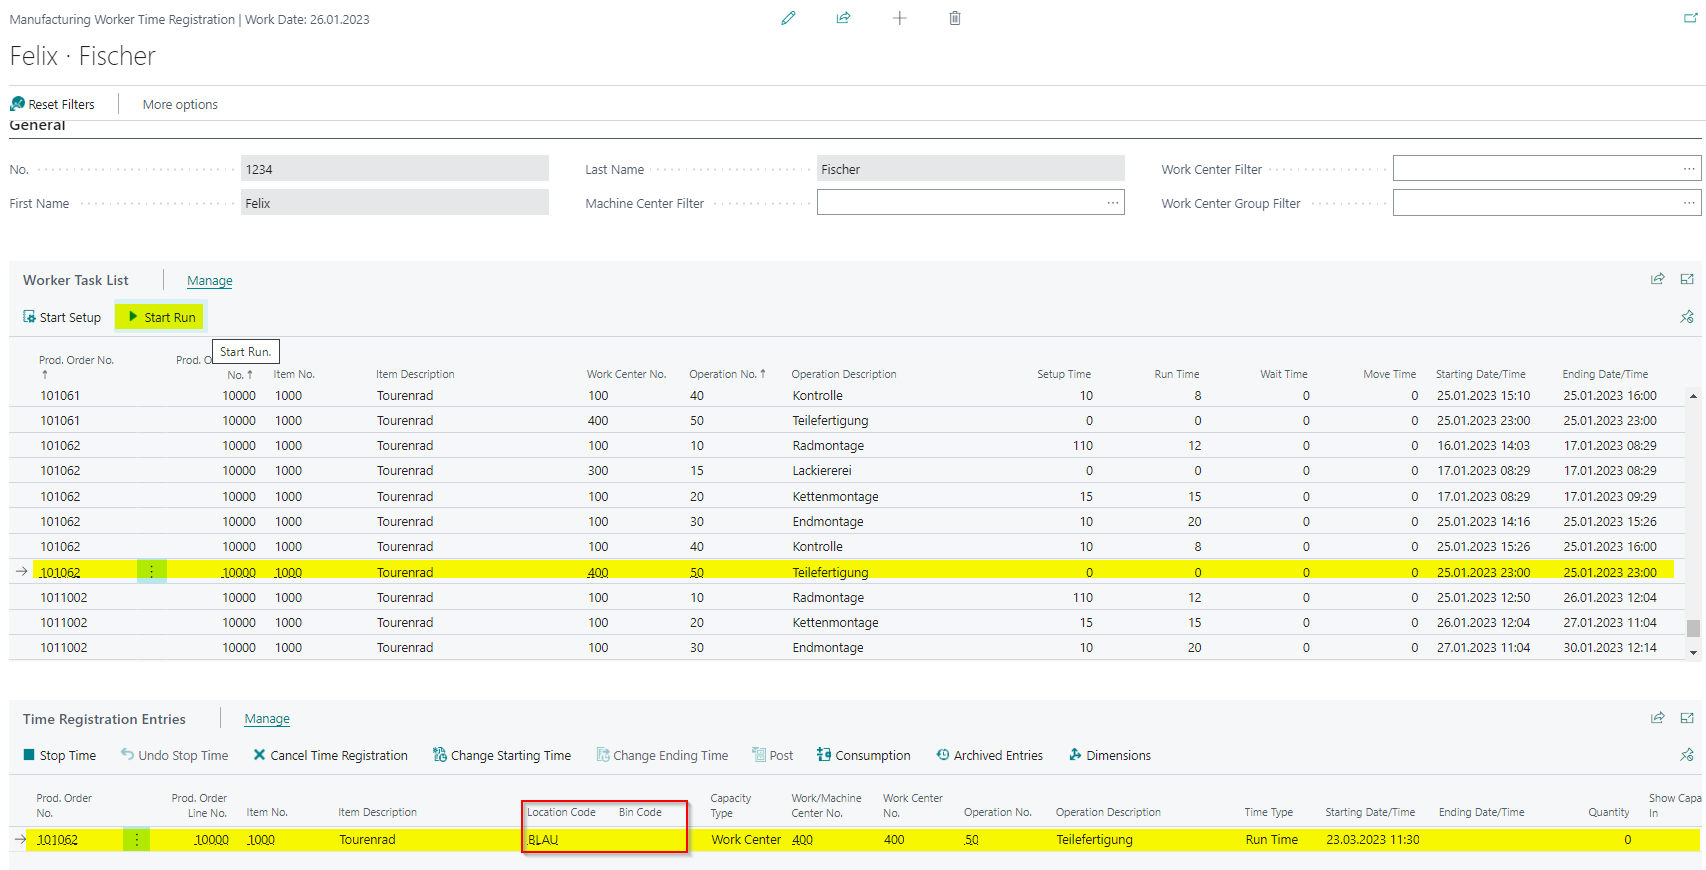Click the delete trash icon
The width and height of the screenshot is (1706, 870).
coord(955,18)
